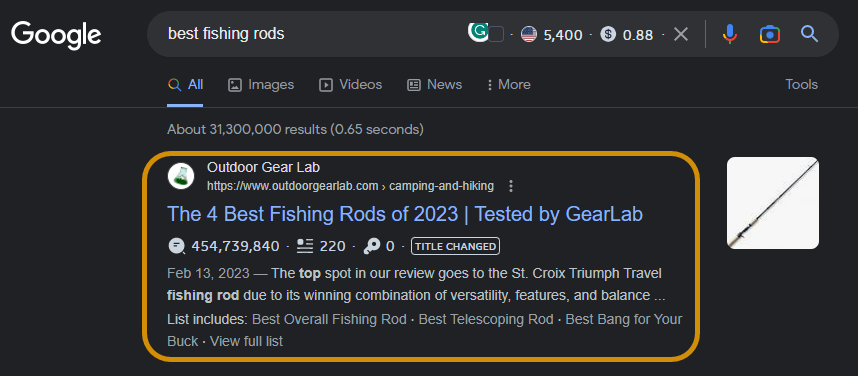Start voice search with the microphone
858x376 pixels.
pos(729,34)
